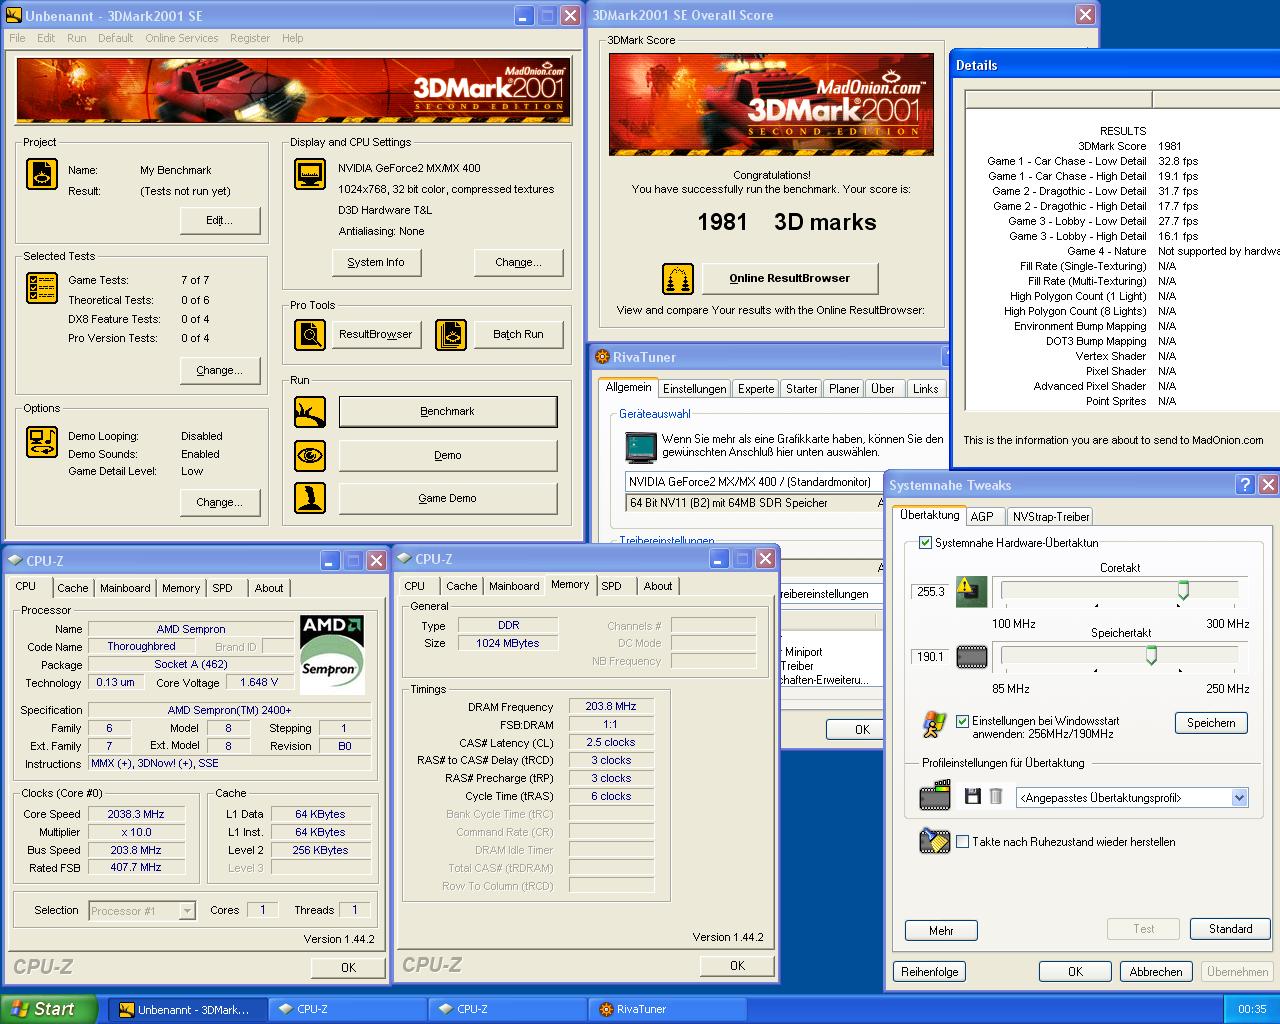Open the Angepasstes Übertaktungsprofil dropdown
Image resolution: width=1280 pixels, height=1024 pixels.
[x=1240, y=798]
